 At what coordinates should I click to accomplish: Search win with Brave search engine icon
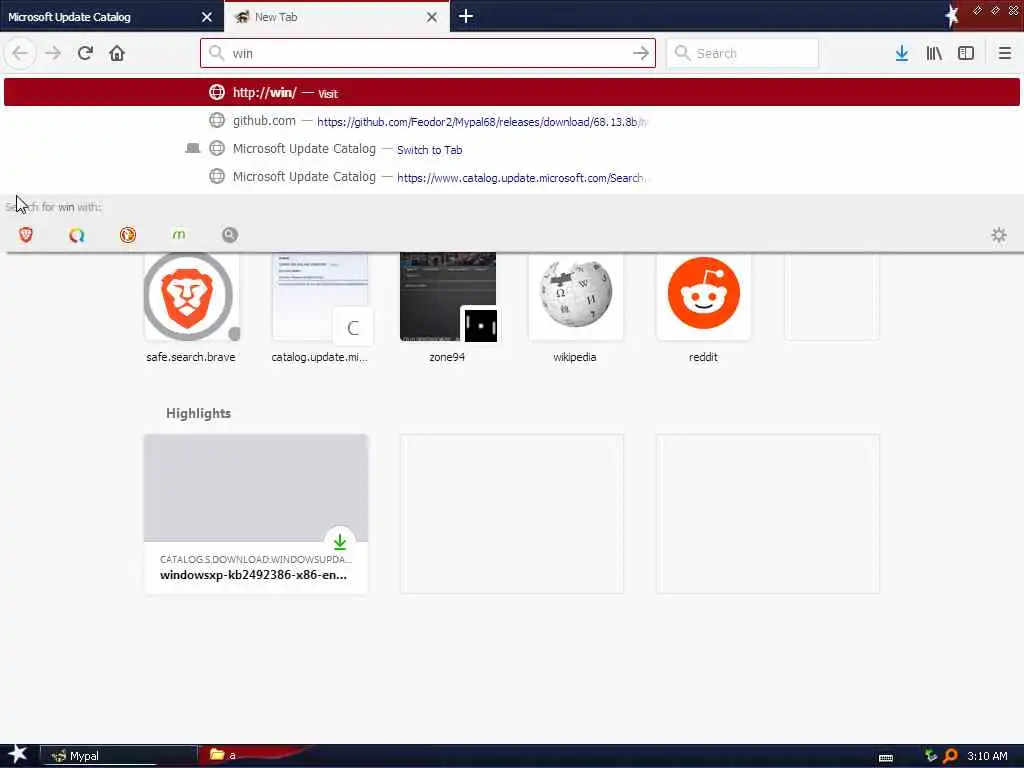25,234
